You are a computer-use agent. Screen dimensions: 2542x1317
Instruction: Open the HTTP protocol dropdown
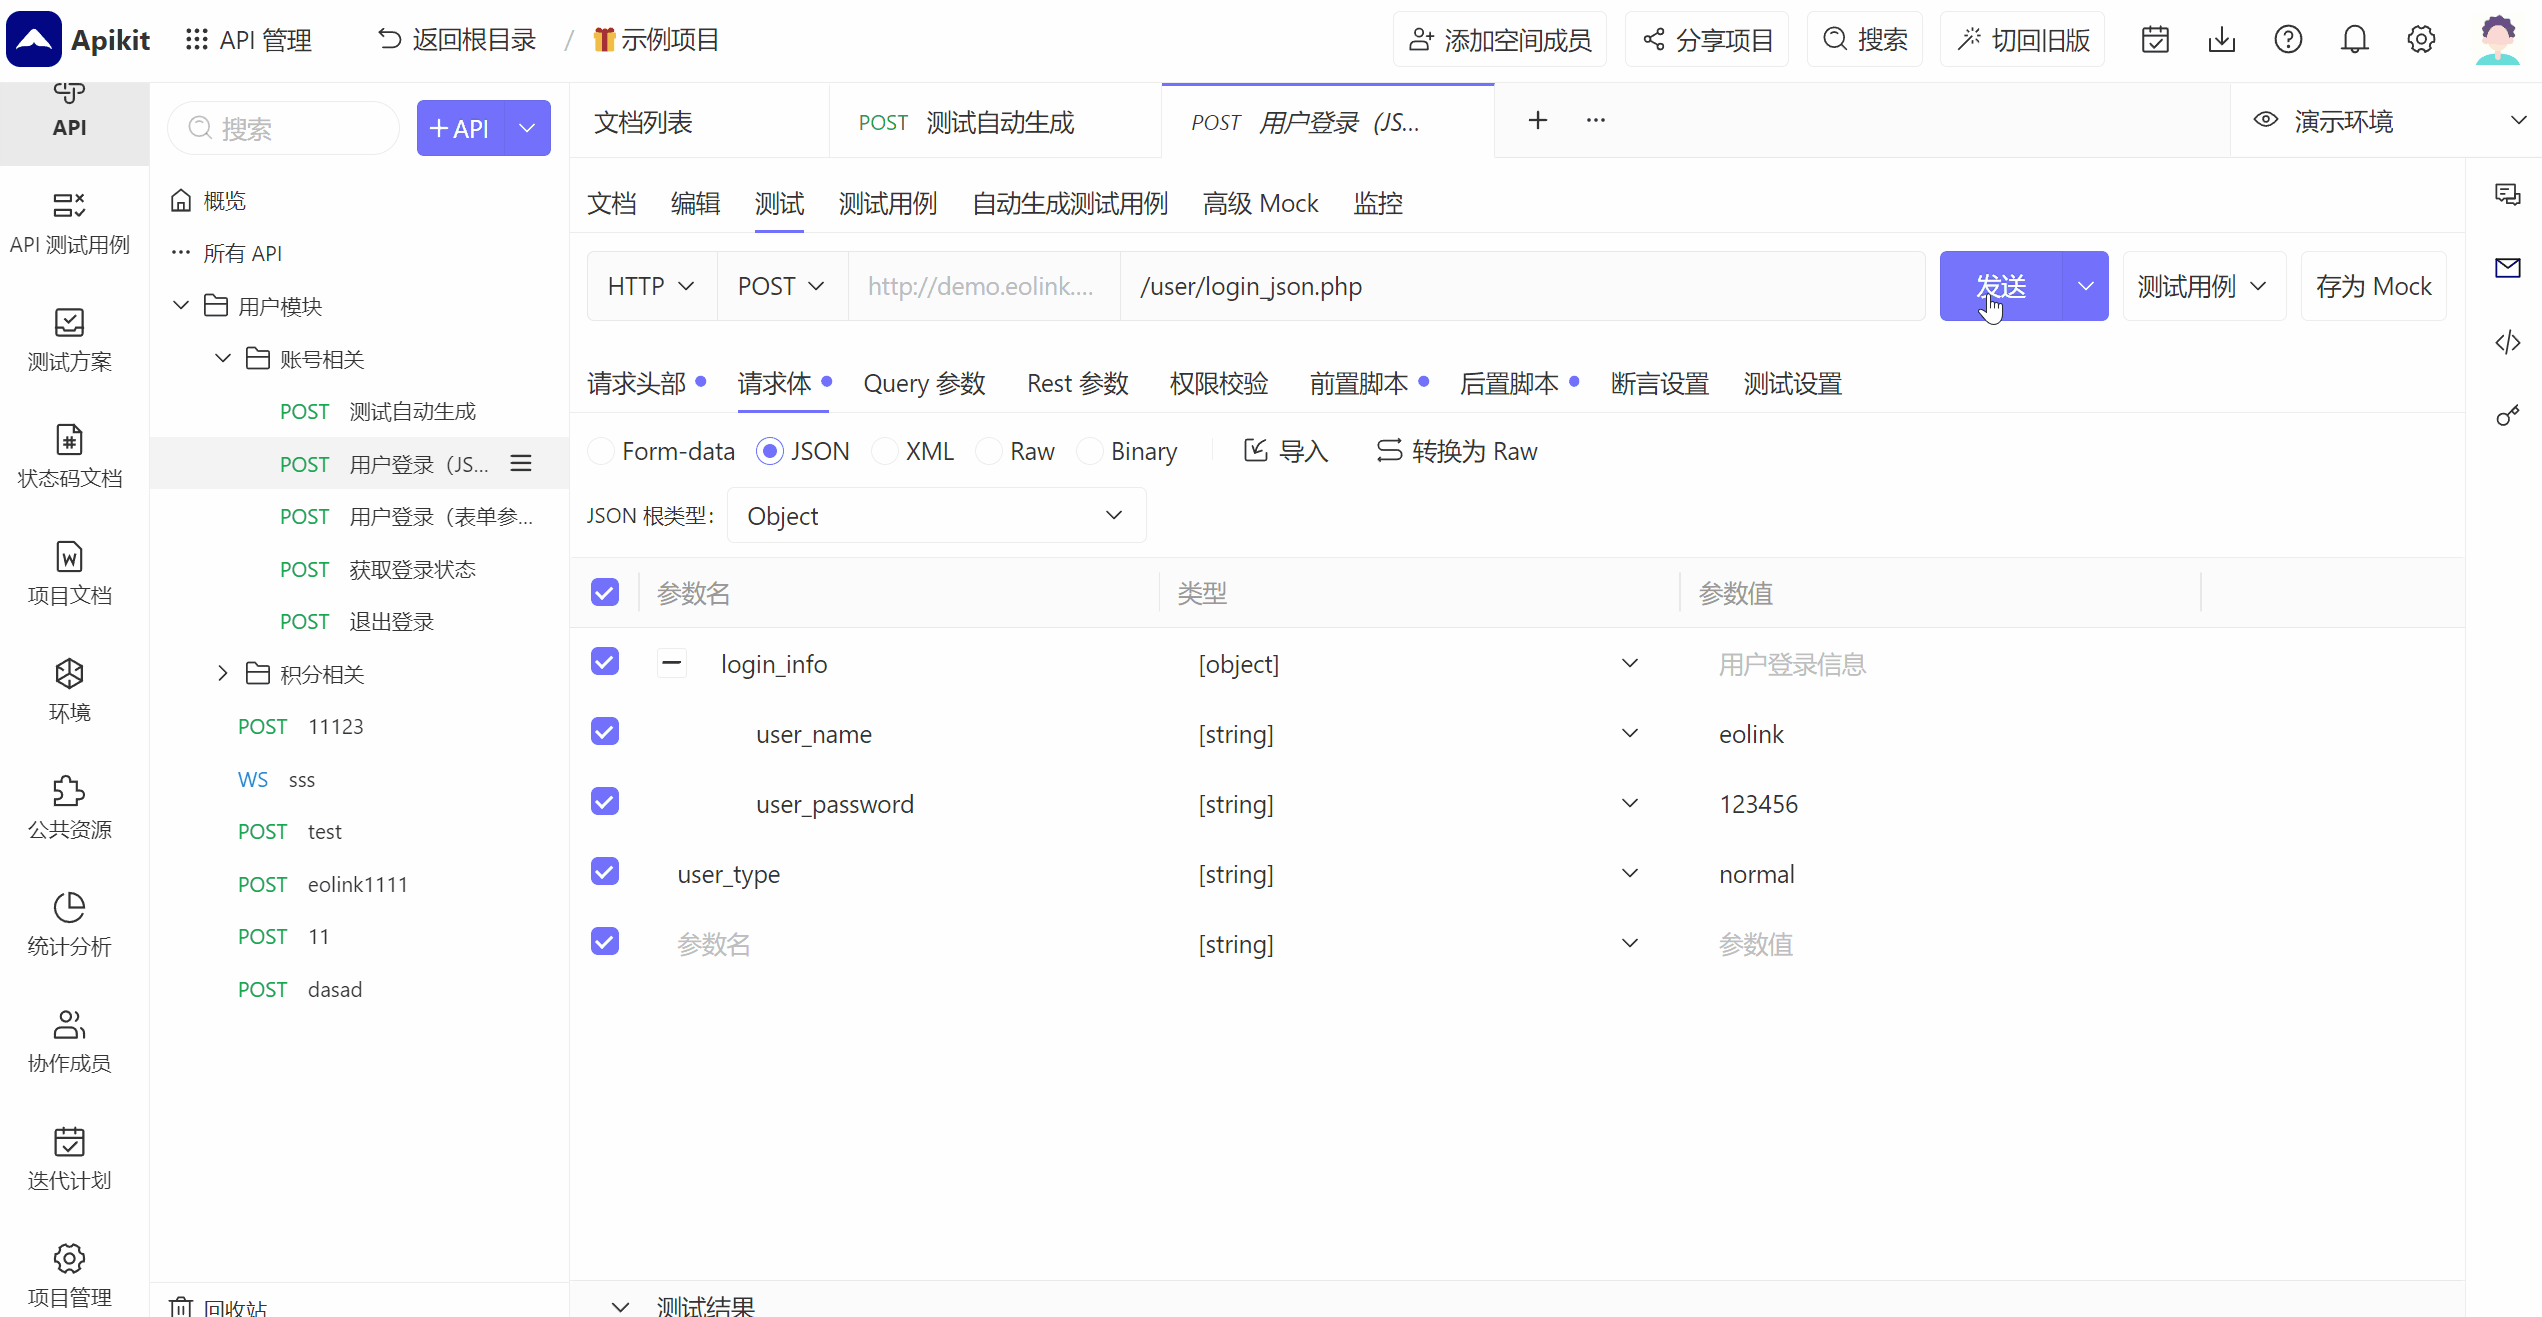(x=650, y=286)
